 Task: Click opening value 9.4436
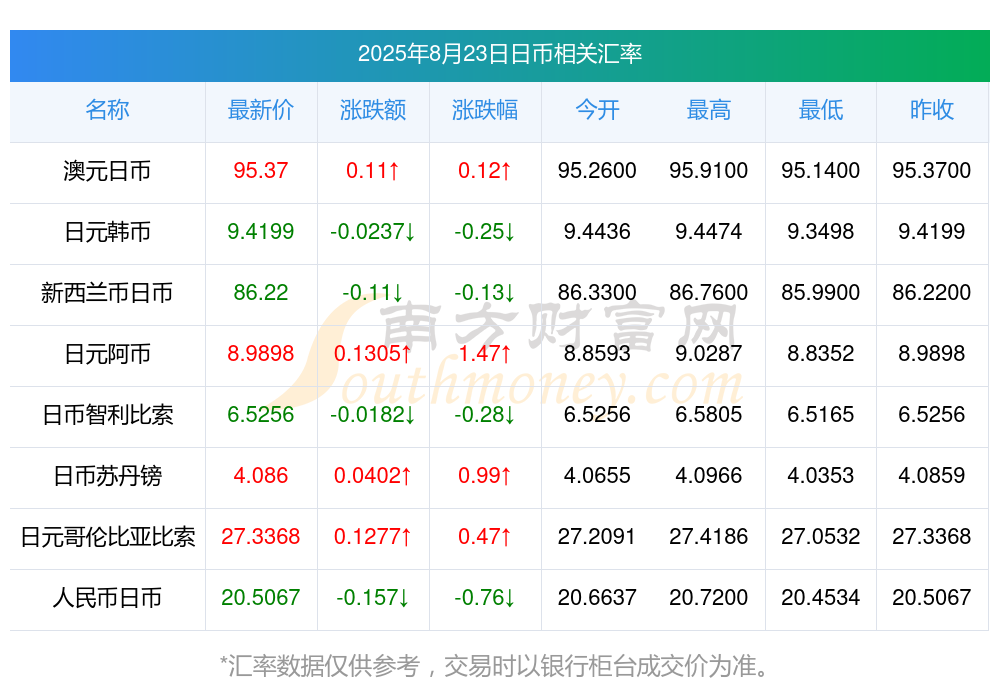597,232
